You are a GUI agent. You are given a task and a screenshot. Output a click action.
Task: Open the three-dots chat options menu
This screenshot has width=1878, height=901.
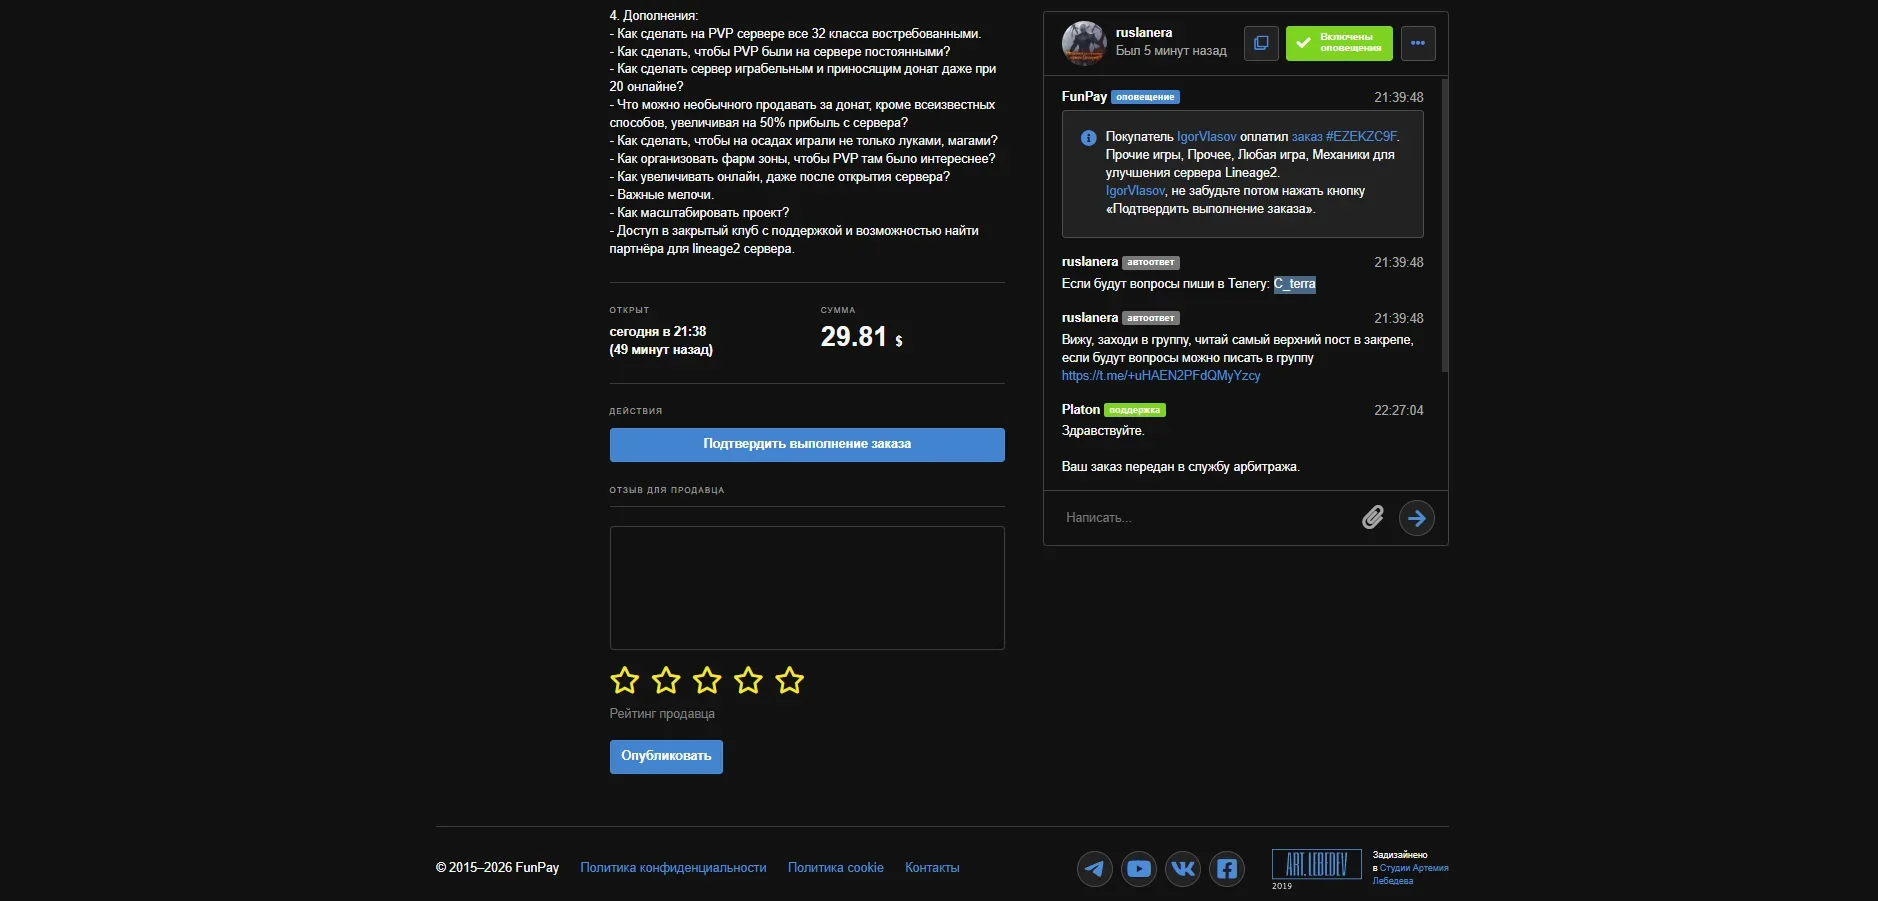coord(1418,43)
